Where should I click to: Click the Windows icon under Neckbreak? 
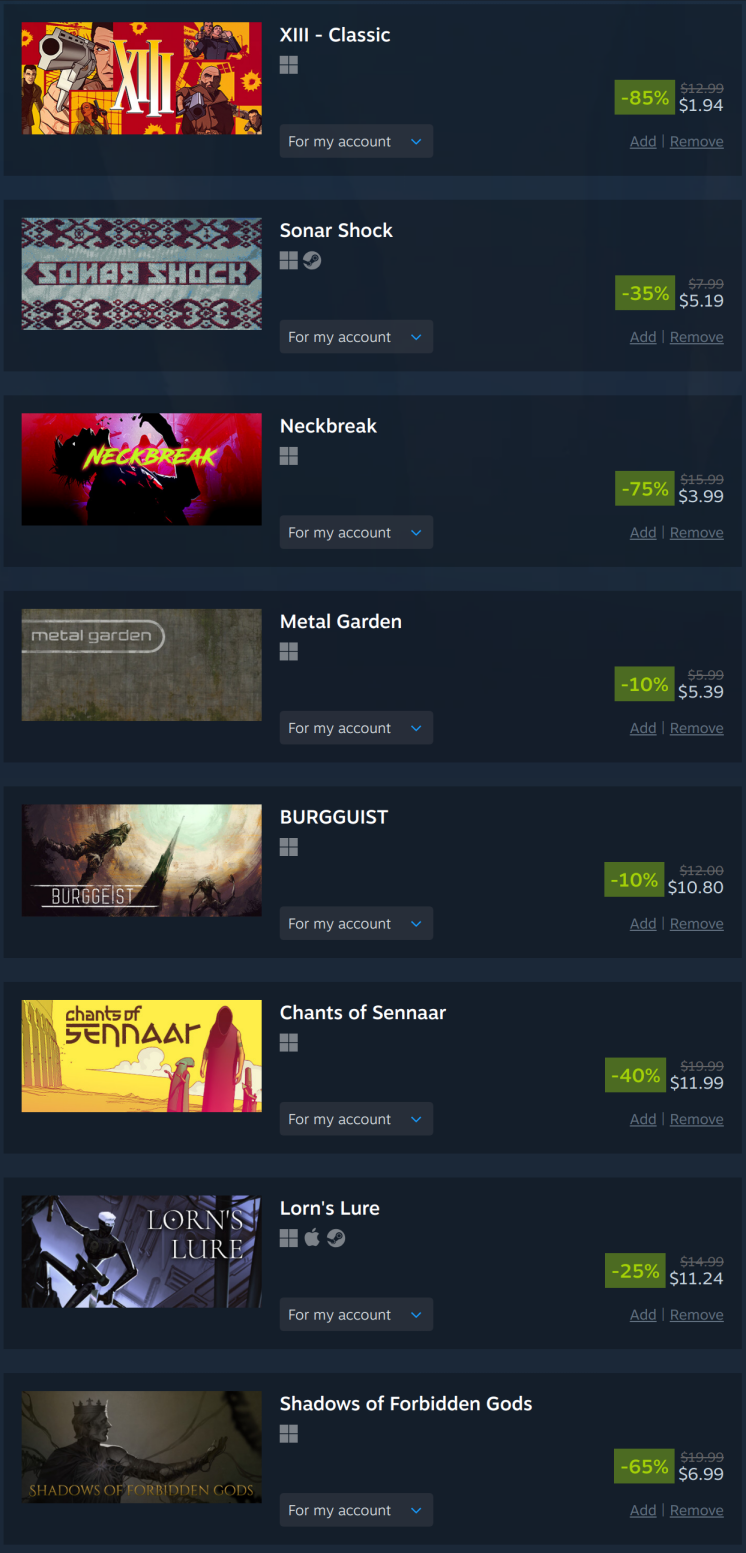289,456
